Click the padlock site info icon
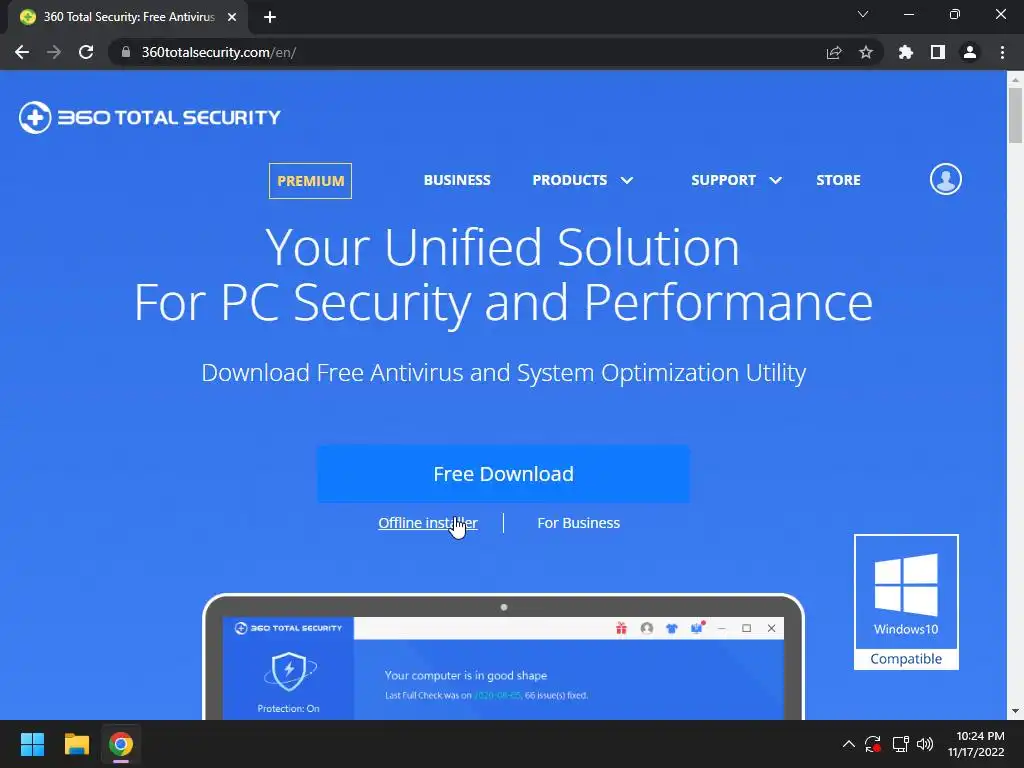The image size is (1024, 768). click(125, 52)
